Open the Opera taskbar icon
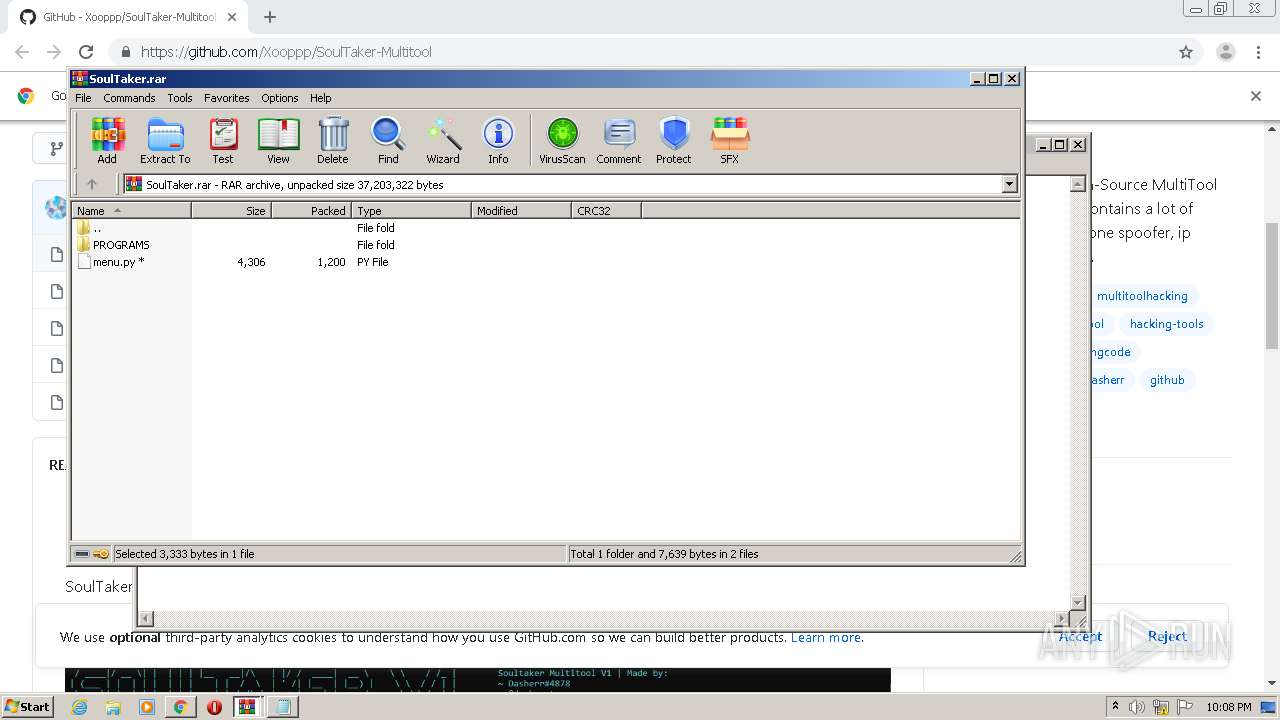 (214, 707)
